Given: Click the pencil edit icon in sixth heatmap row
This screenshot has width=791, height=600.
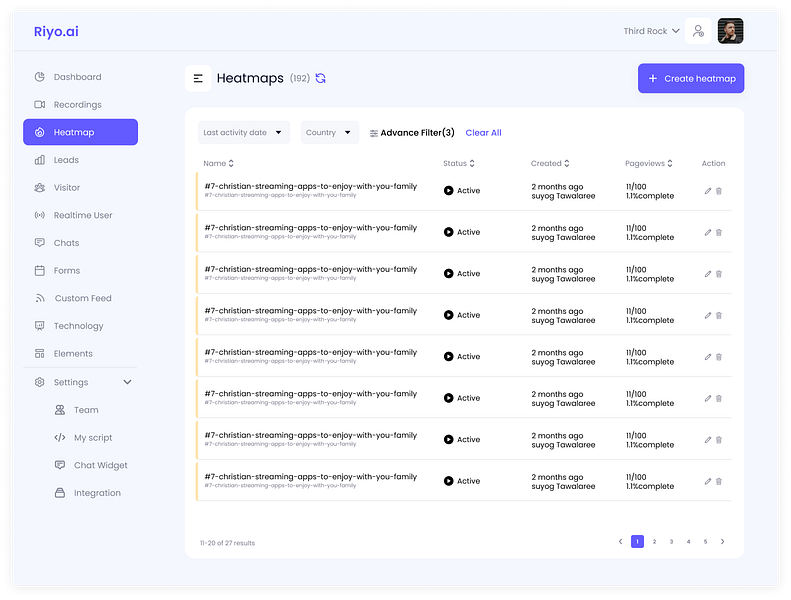Looking at the screenshot, I should [708, 398].
